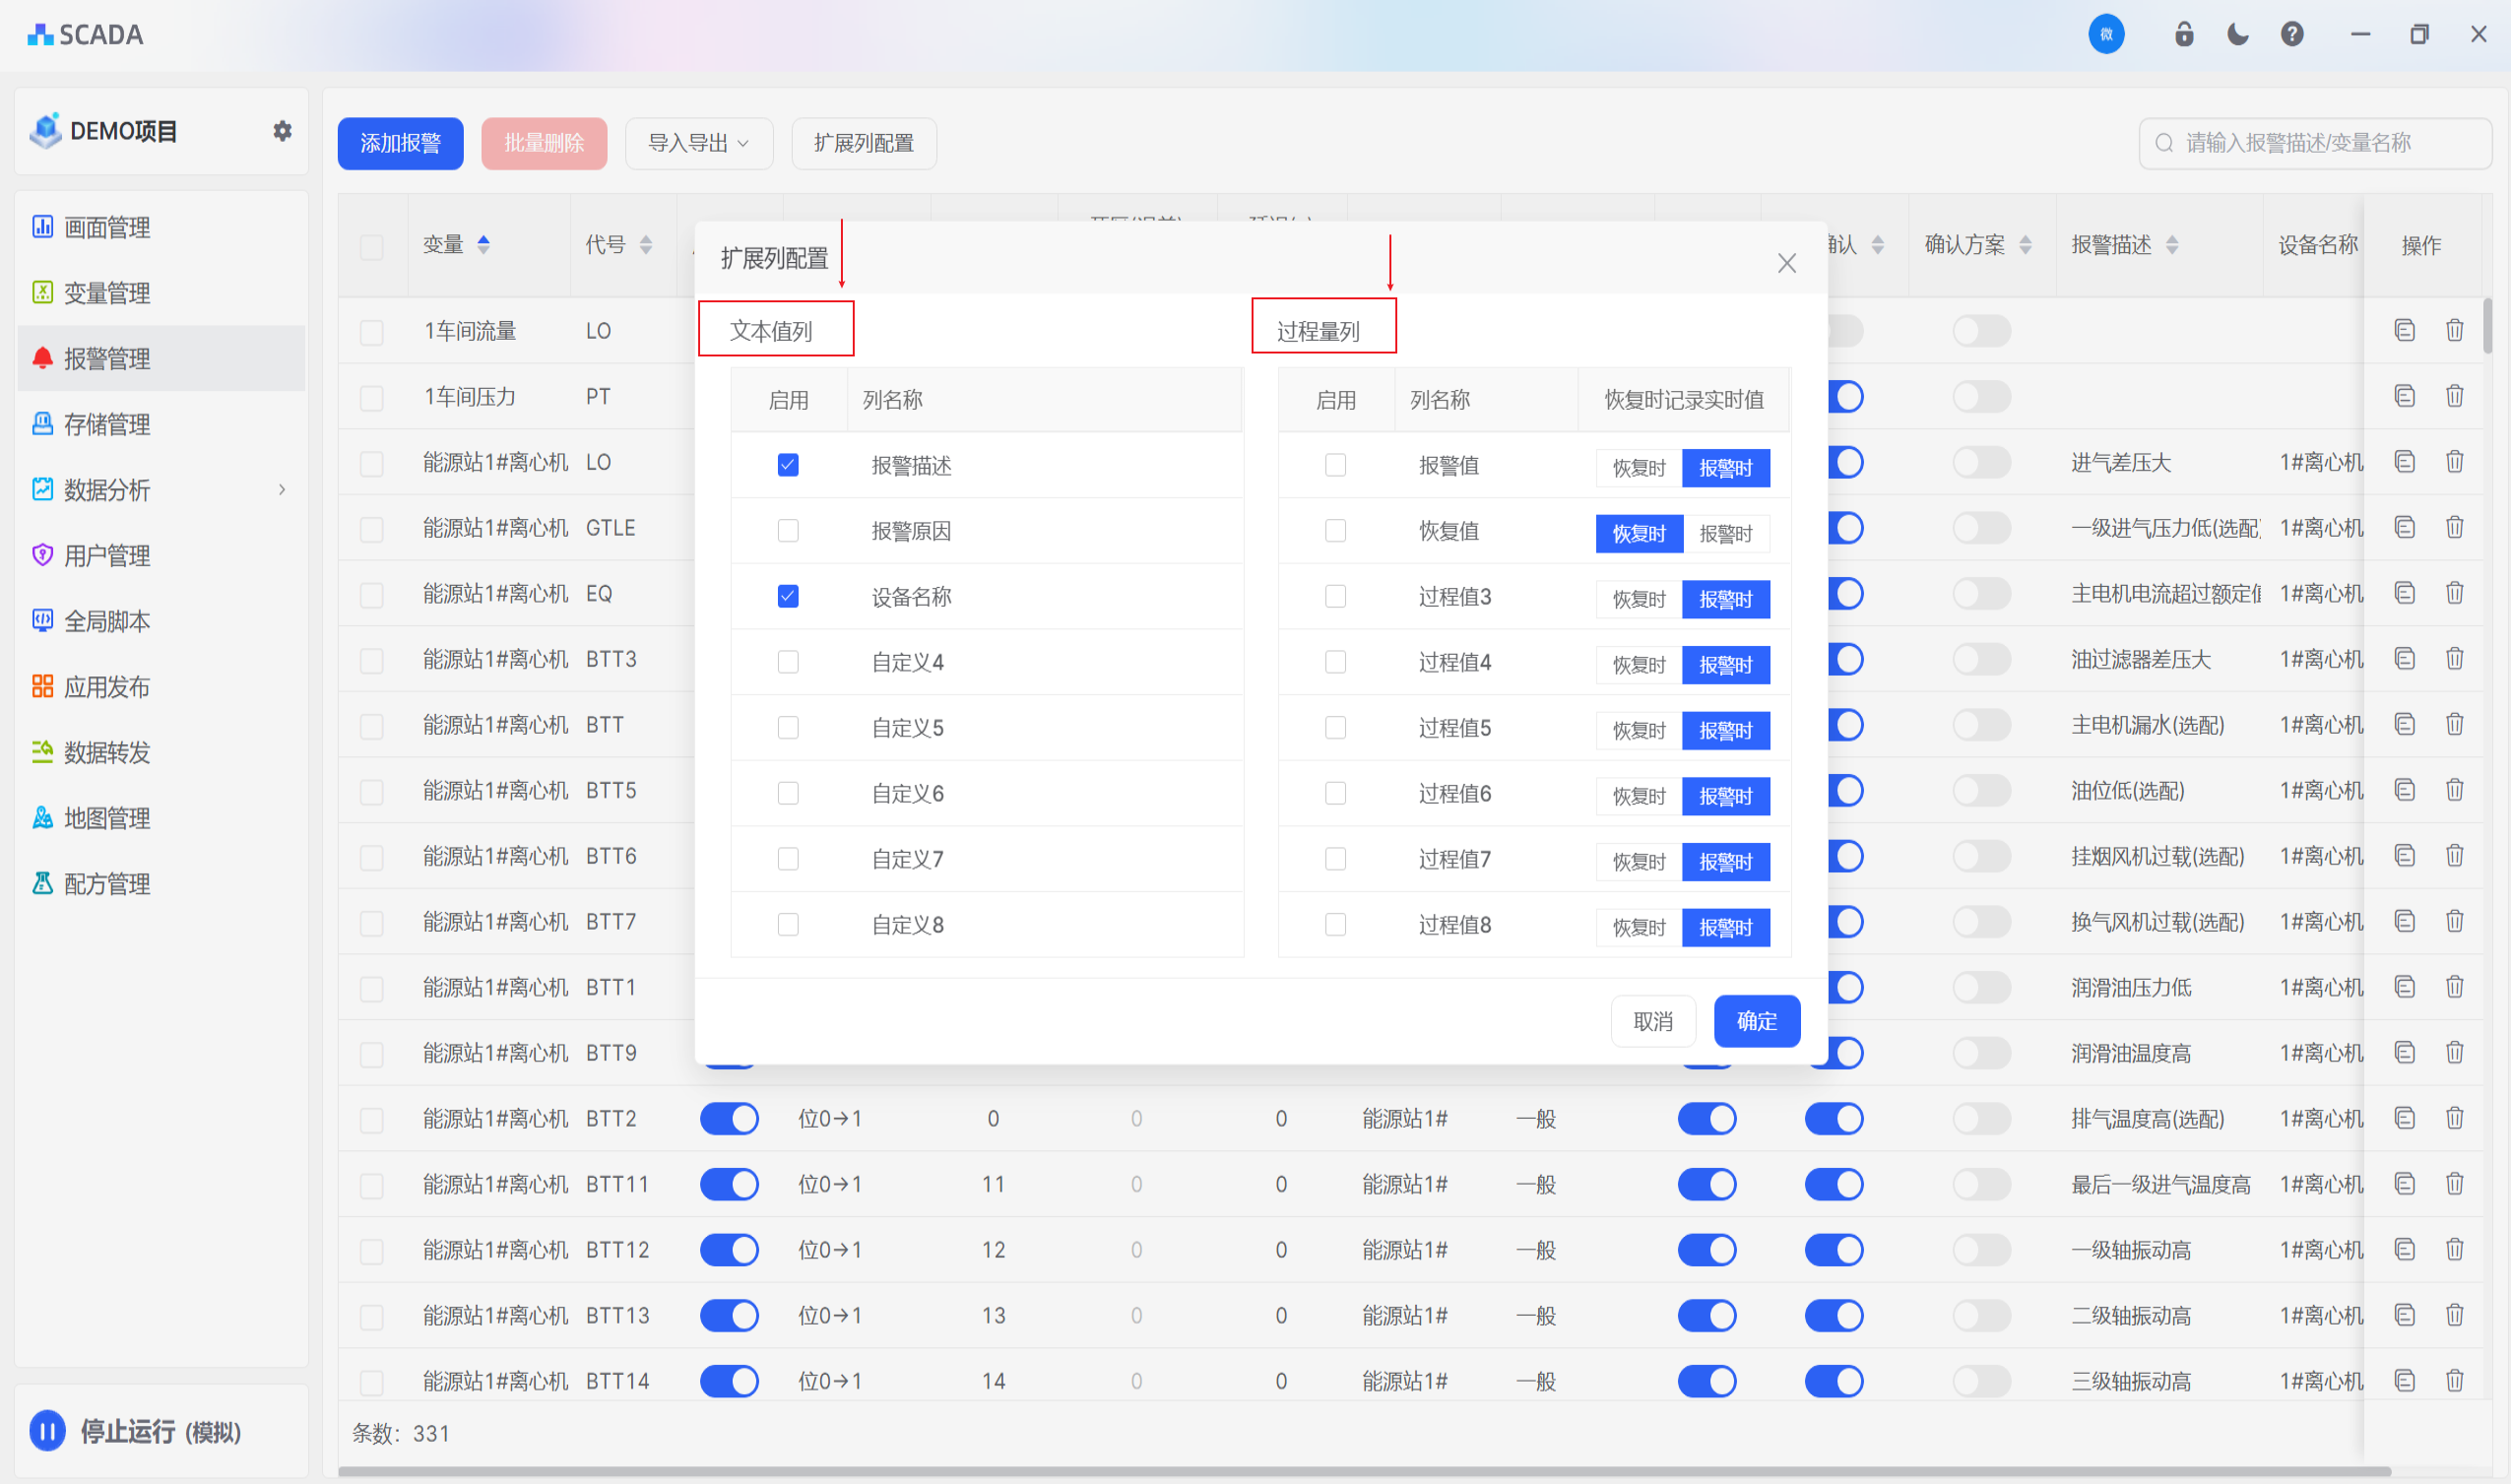The width and height of the screenshot is (2511, 1484).
Task: Click the user avatar icon
Action: point(2106,34)
